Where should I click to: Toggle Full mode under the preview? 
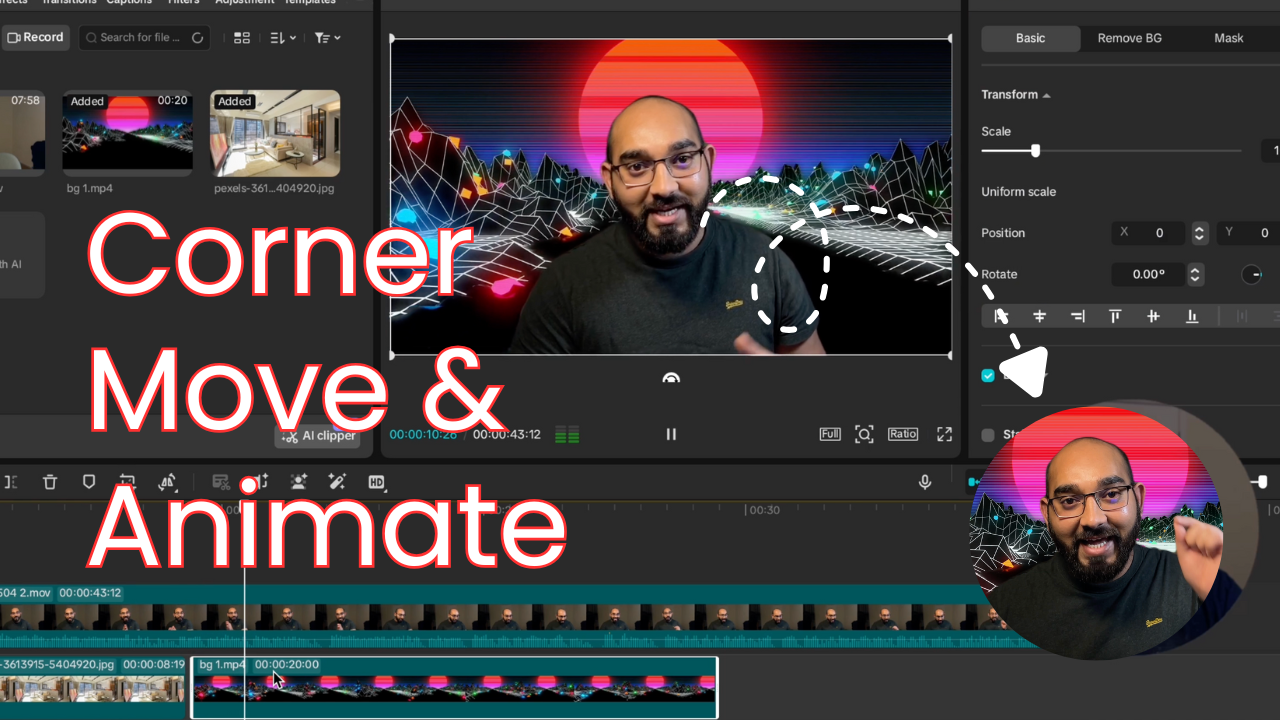829,434
